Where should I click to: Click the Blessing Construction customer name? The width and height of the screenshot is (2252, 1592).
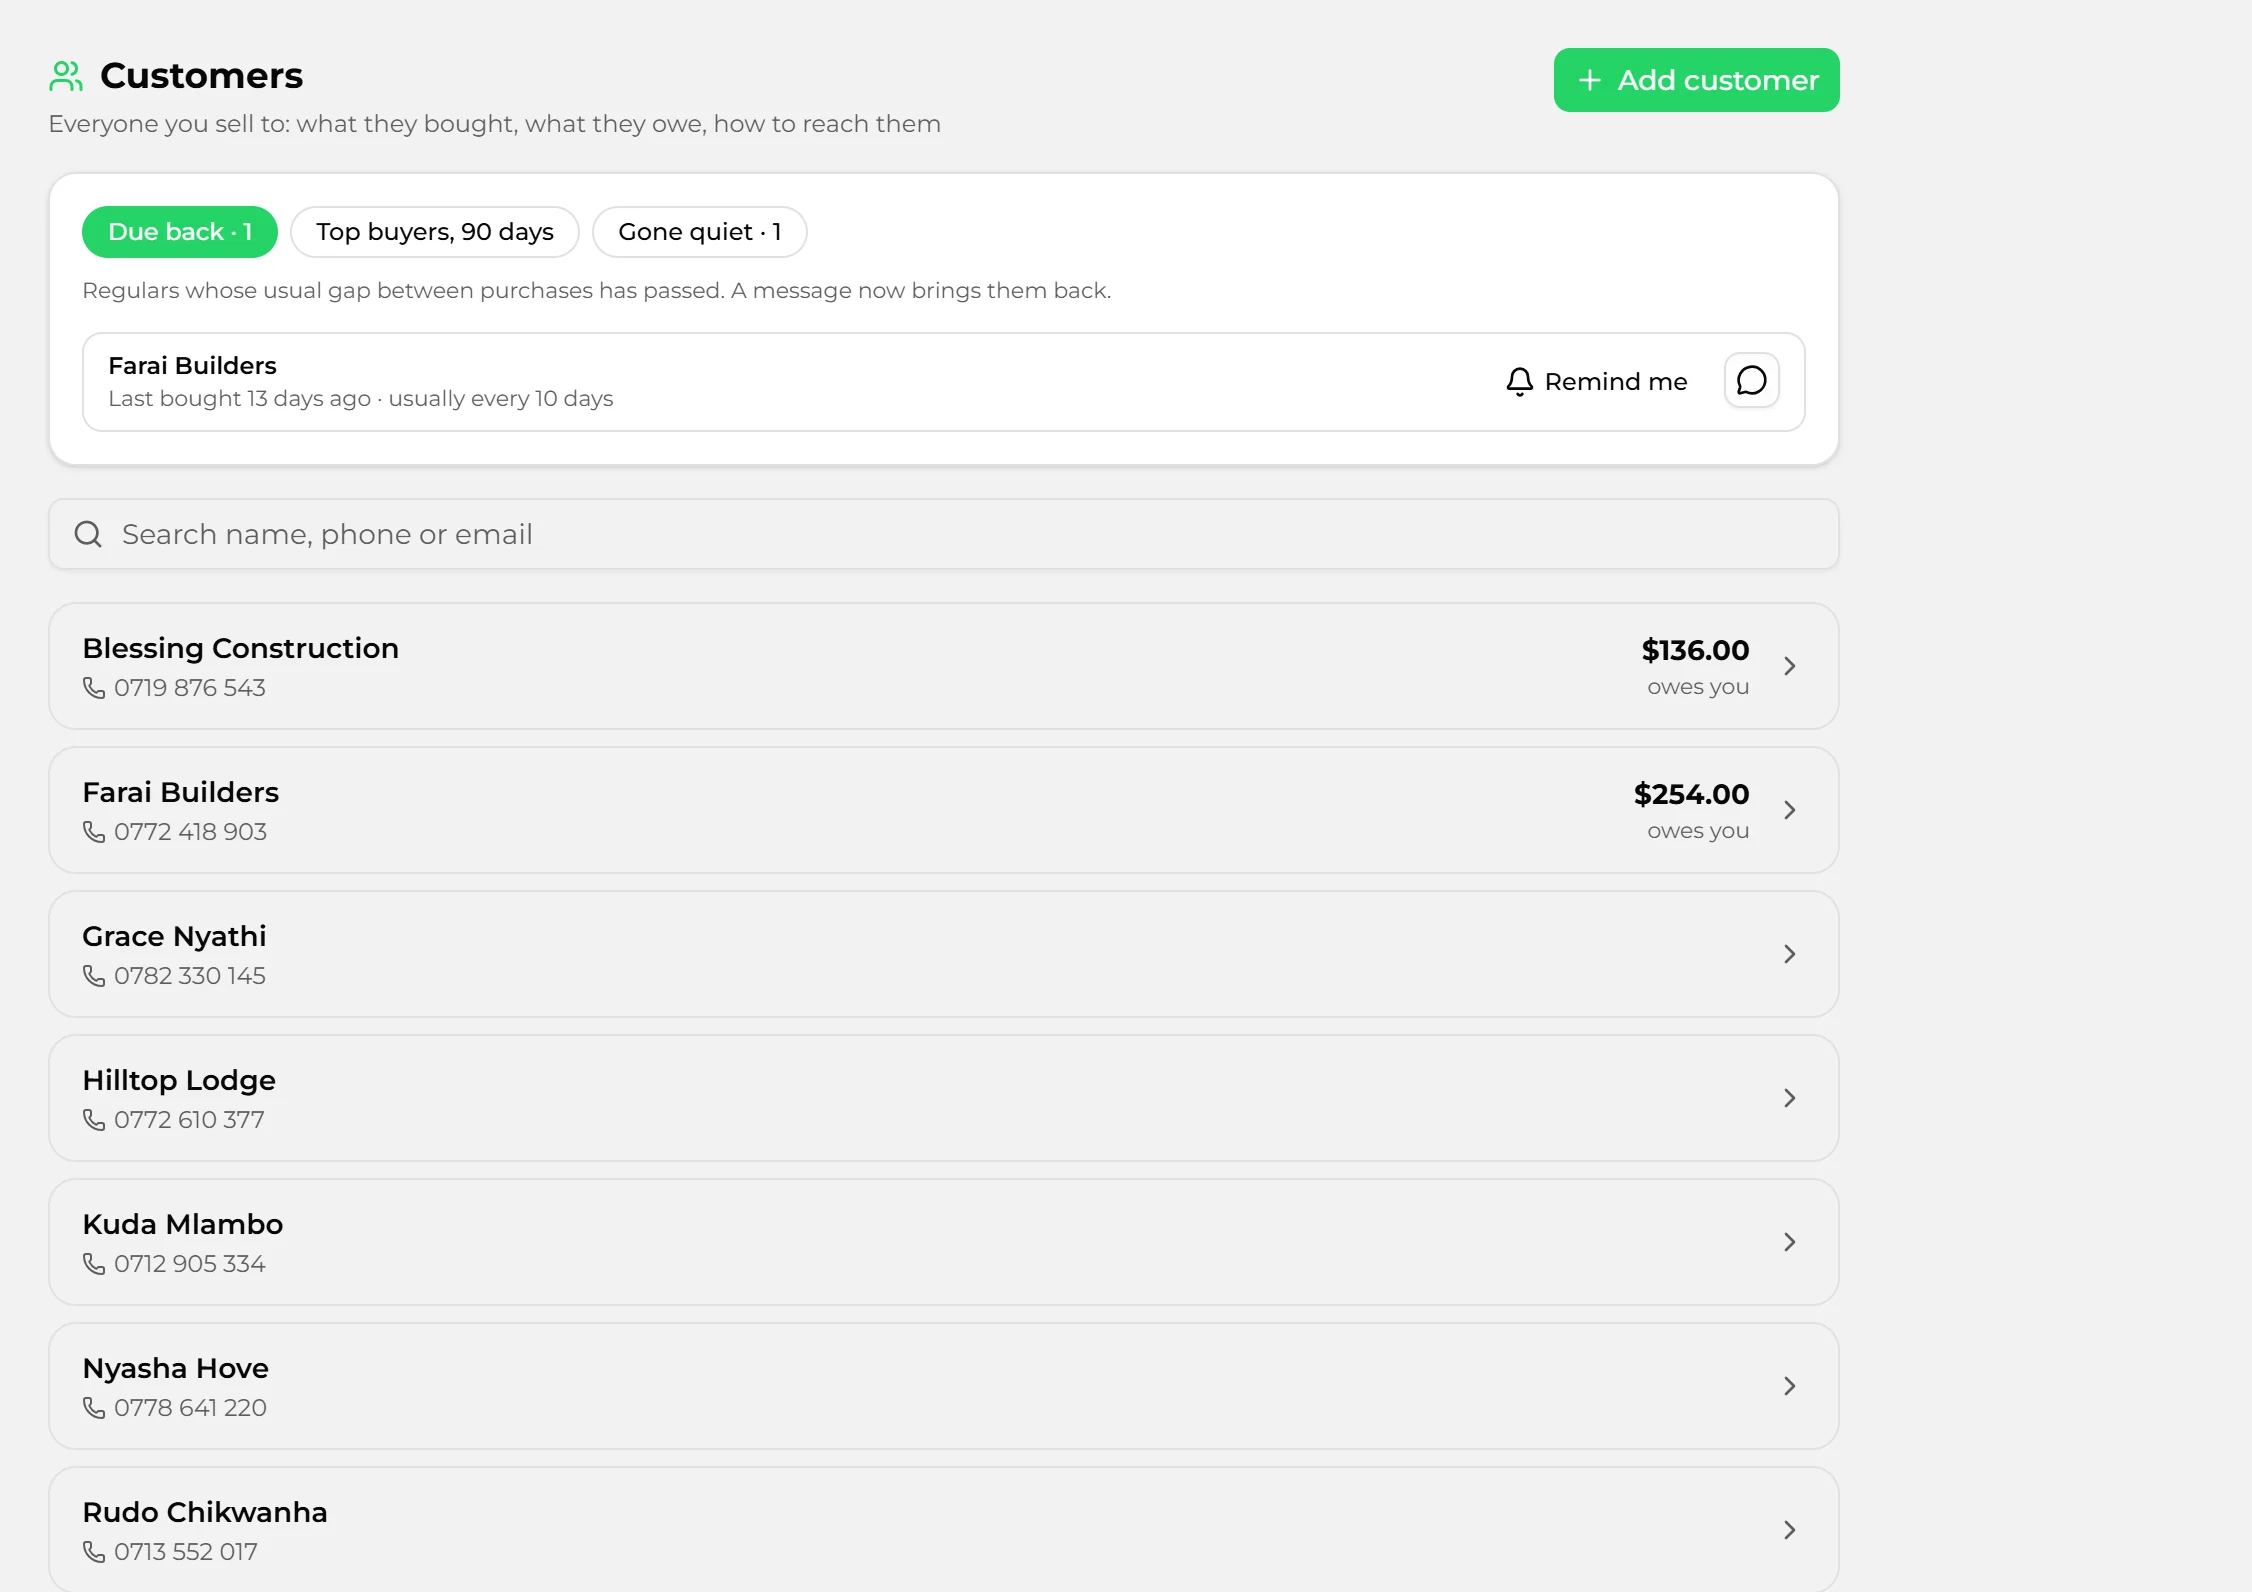point(241,648)
